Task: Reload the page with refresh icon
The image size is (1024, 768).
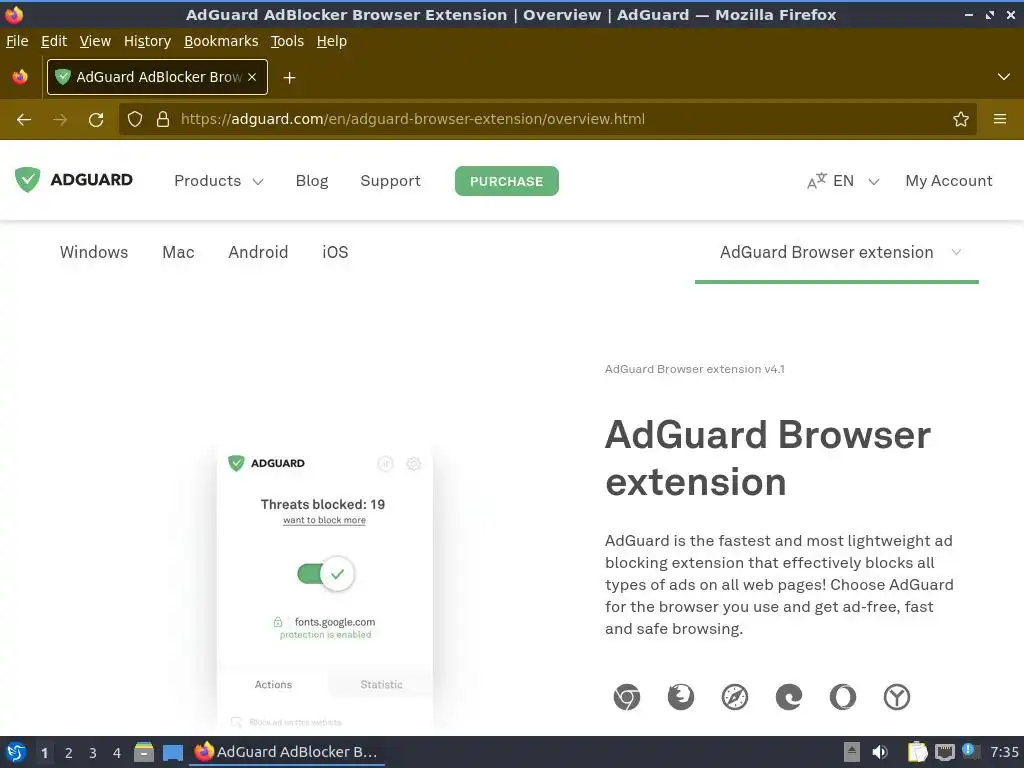Action: 96,120
